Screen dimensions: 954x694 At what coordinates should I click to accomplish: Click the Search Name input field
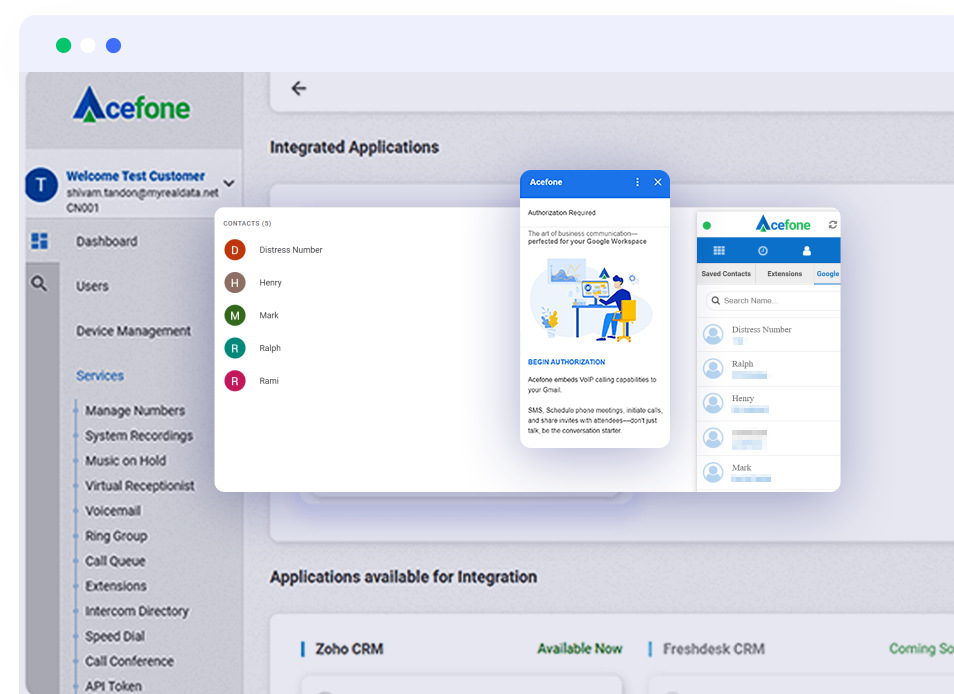pyautogui.click(x=773, y=300)
